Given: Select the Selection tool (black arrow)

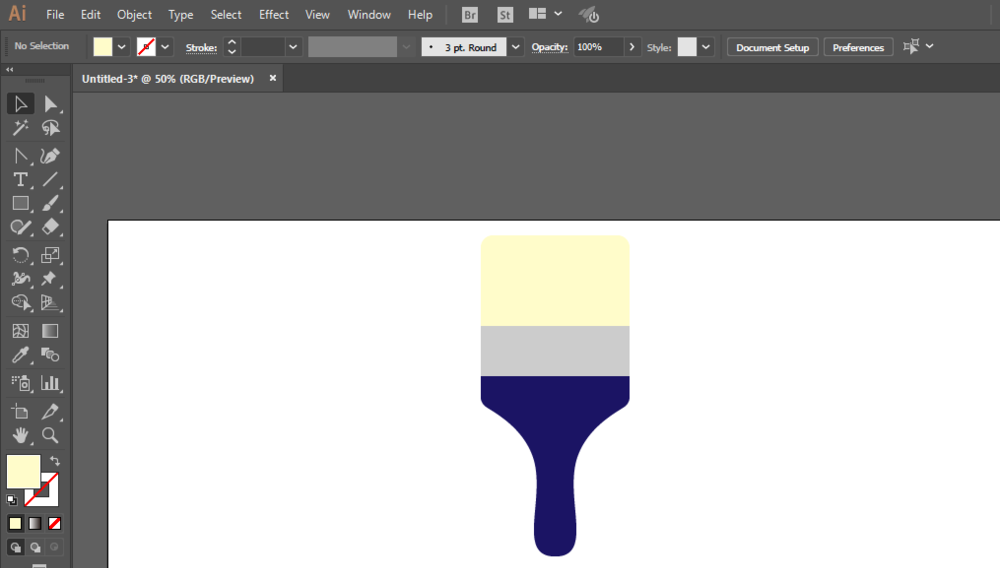Looking at the screenshot, I should click(20, 104).
